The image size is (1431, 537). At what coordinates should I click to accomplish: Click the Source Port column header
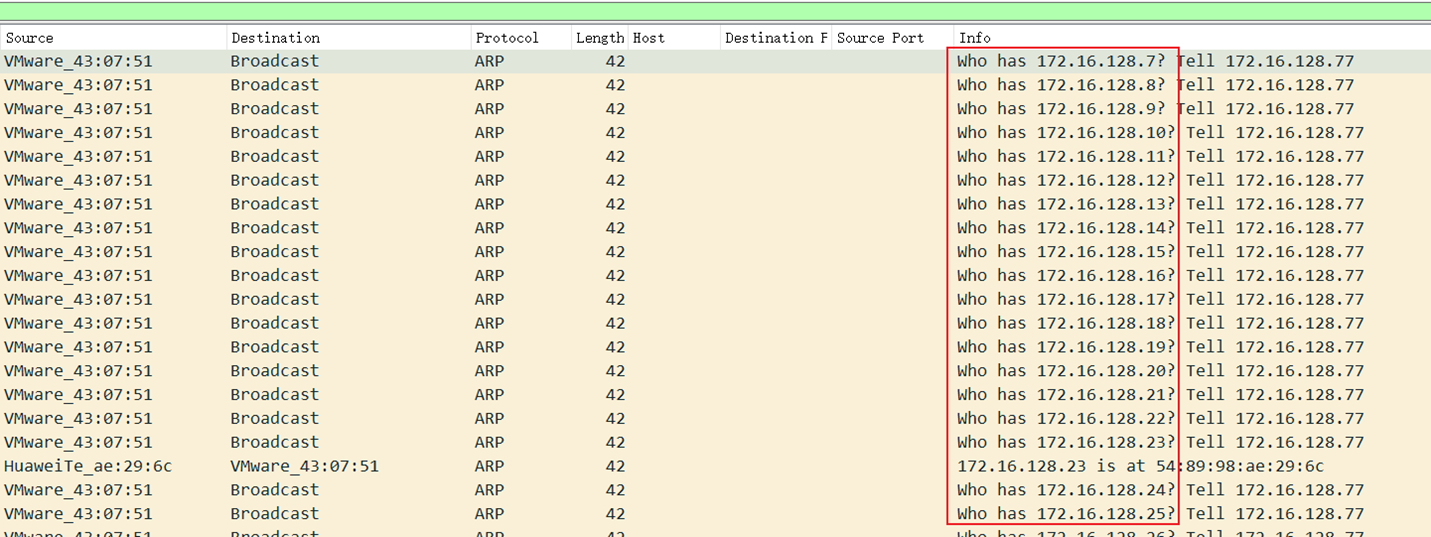(880, 38)
